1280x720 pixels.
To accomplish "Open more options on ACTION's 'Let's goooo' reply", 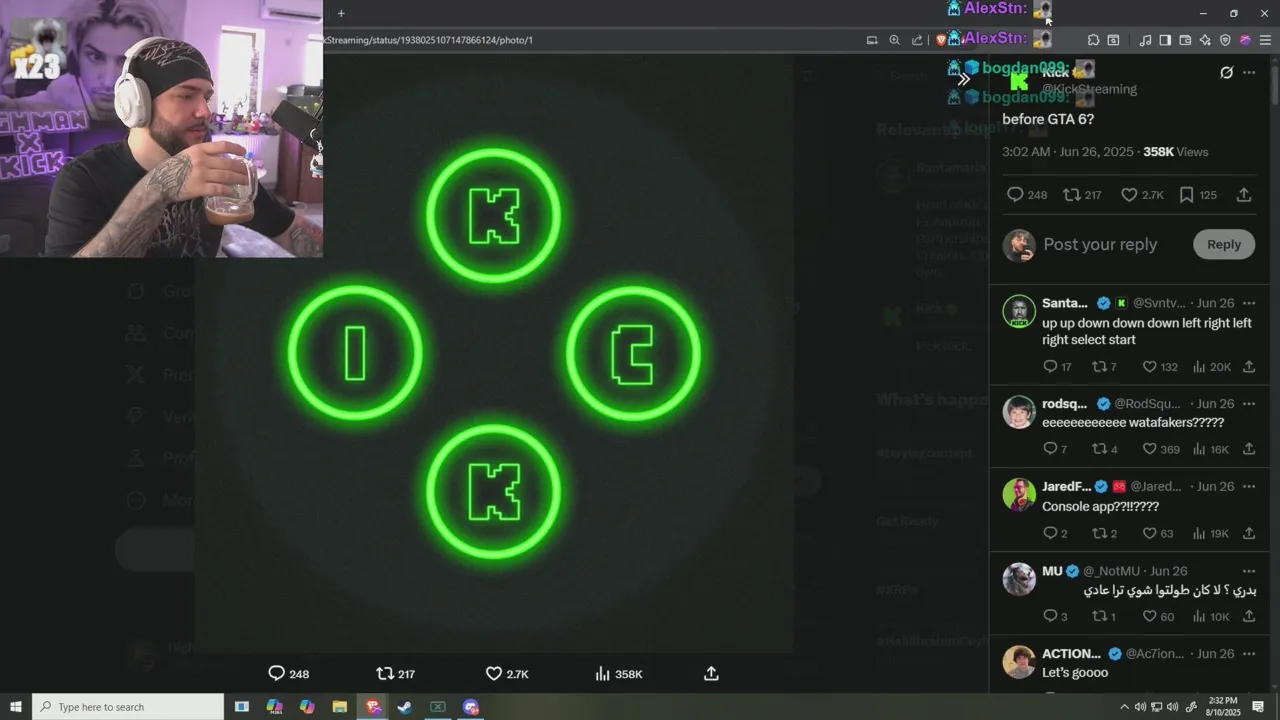I will (x=1249, y=653).
